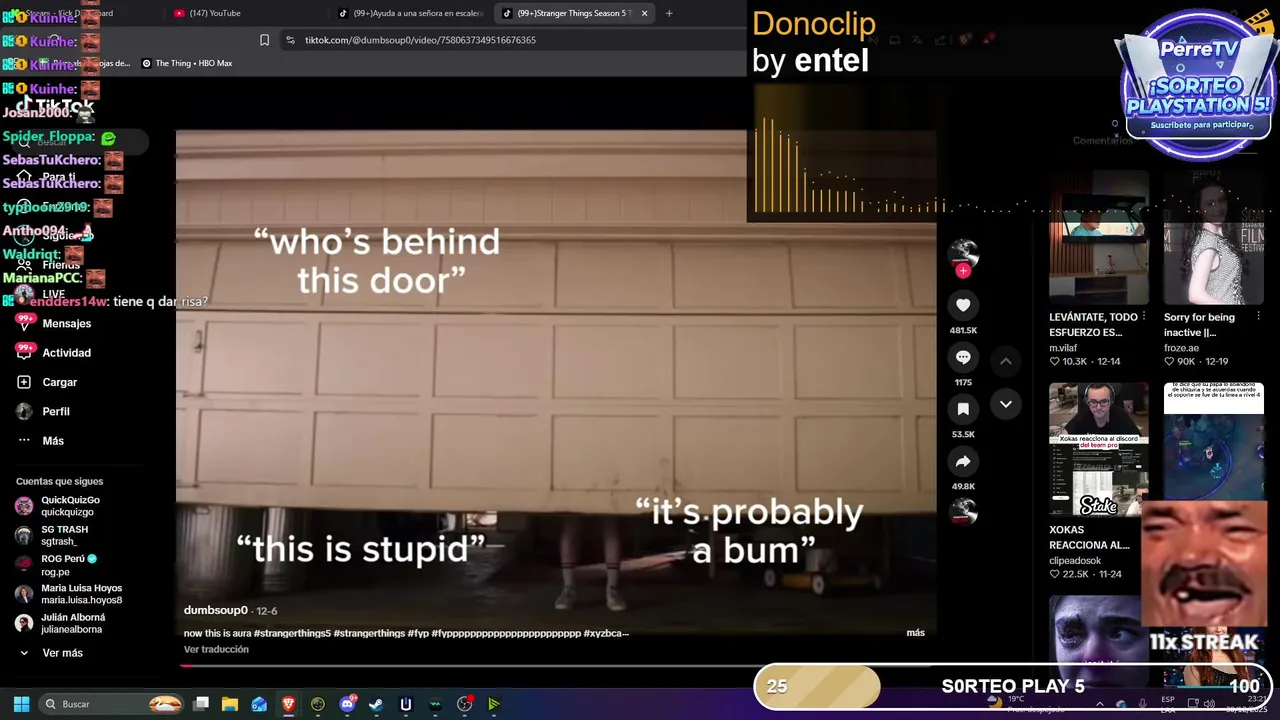This screenshot has height=720, width=1280.
Task: Click 'Ver traducción' under the caption
Action: click(x=216, y=649)
